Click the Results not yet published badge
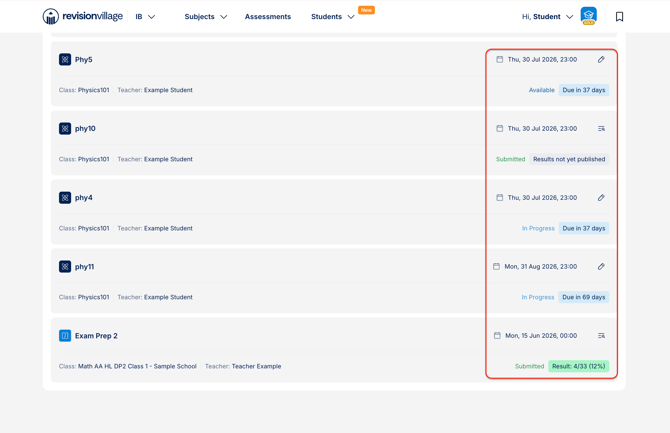Image resolution: width=670 pixels, height=433 pixels. click(569, 159)
